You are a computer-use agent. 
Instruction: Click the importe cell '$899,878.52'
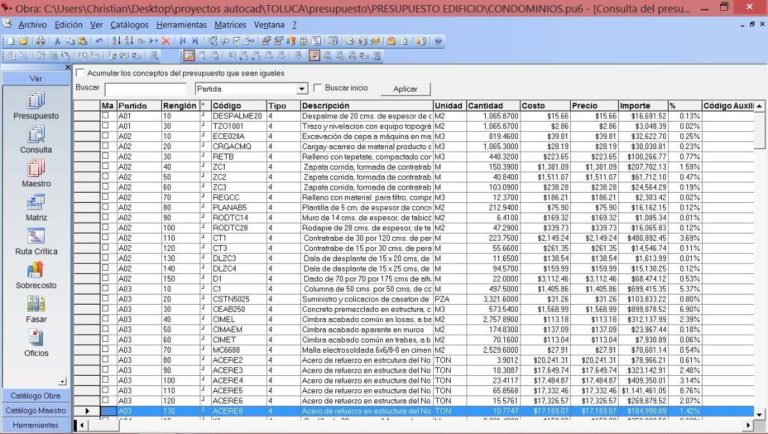pyautogui.click(x=643, y=309)
